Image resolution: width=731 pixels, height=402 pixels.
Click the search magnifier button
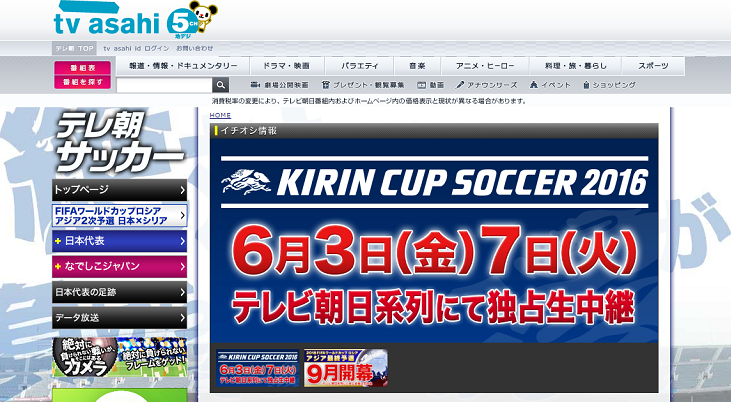click(x=220, y=85)
